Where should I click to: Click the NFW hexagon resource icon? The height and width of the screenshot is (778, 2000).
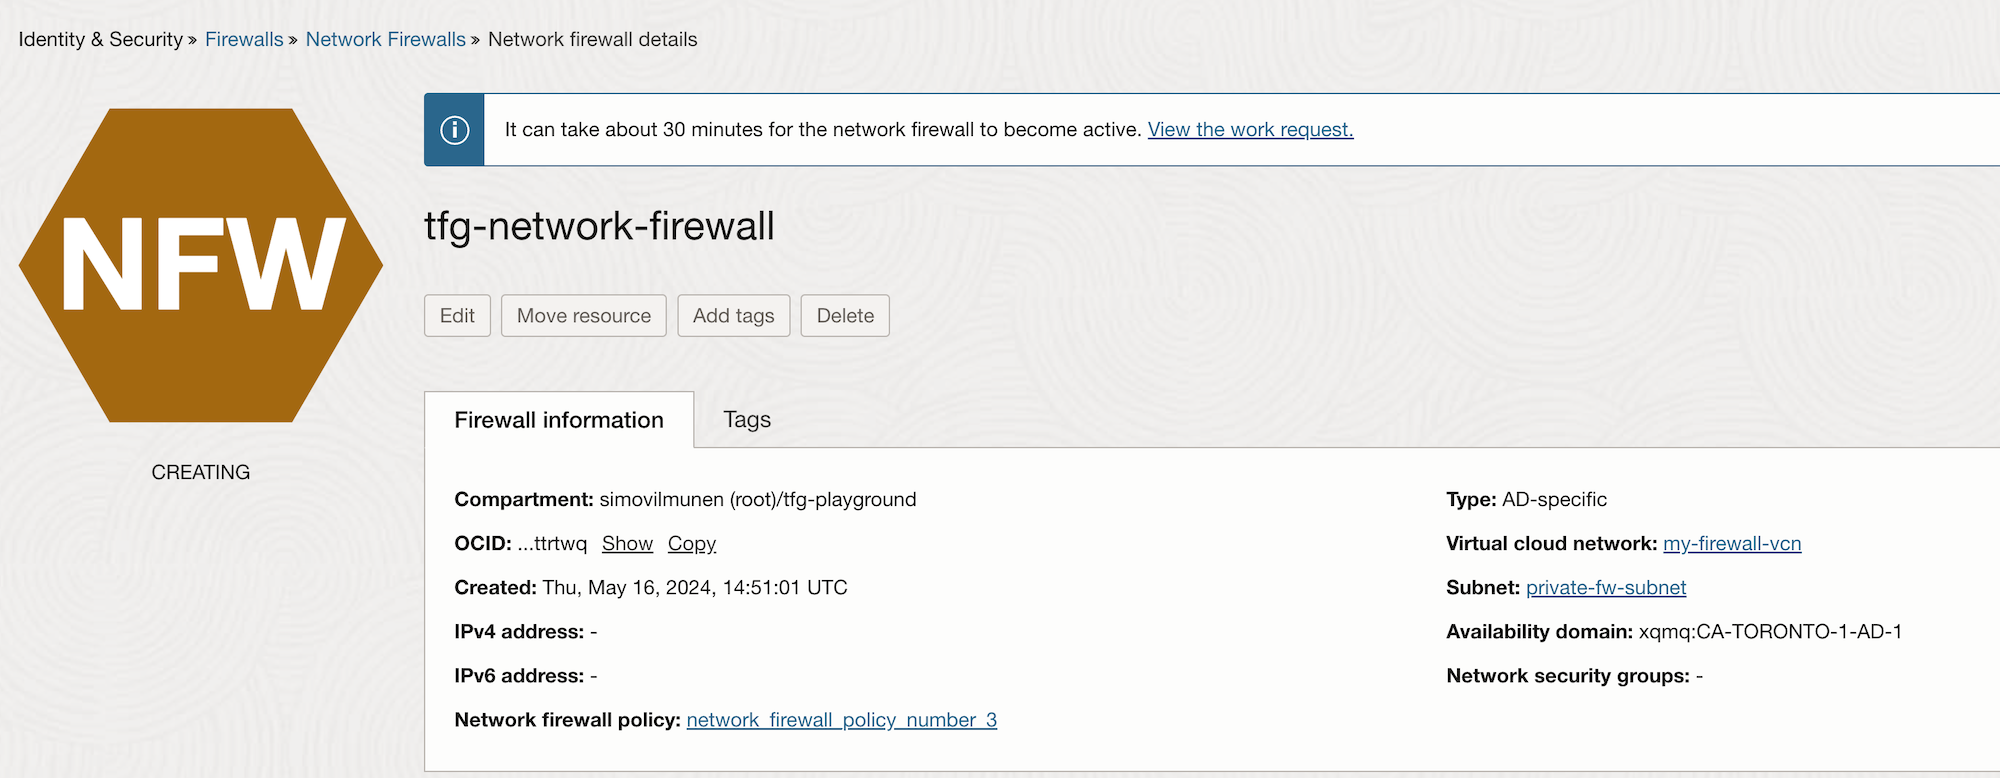coord(201,265)
